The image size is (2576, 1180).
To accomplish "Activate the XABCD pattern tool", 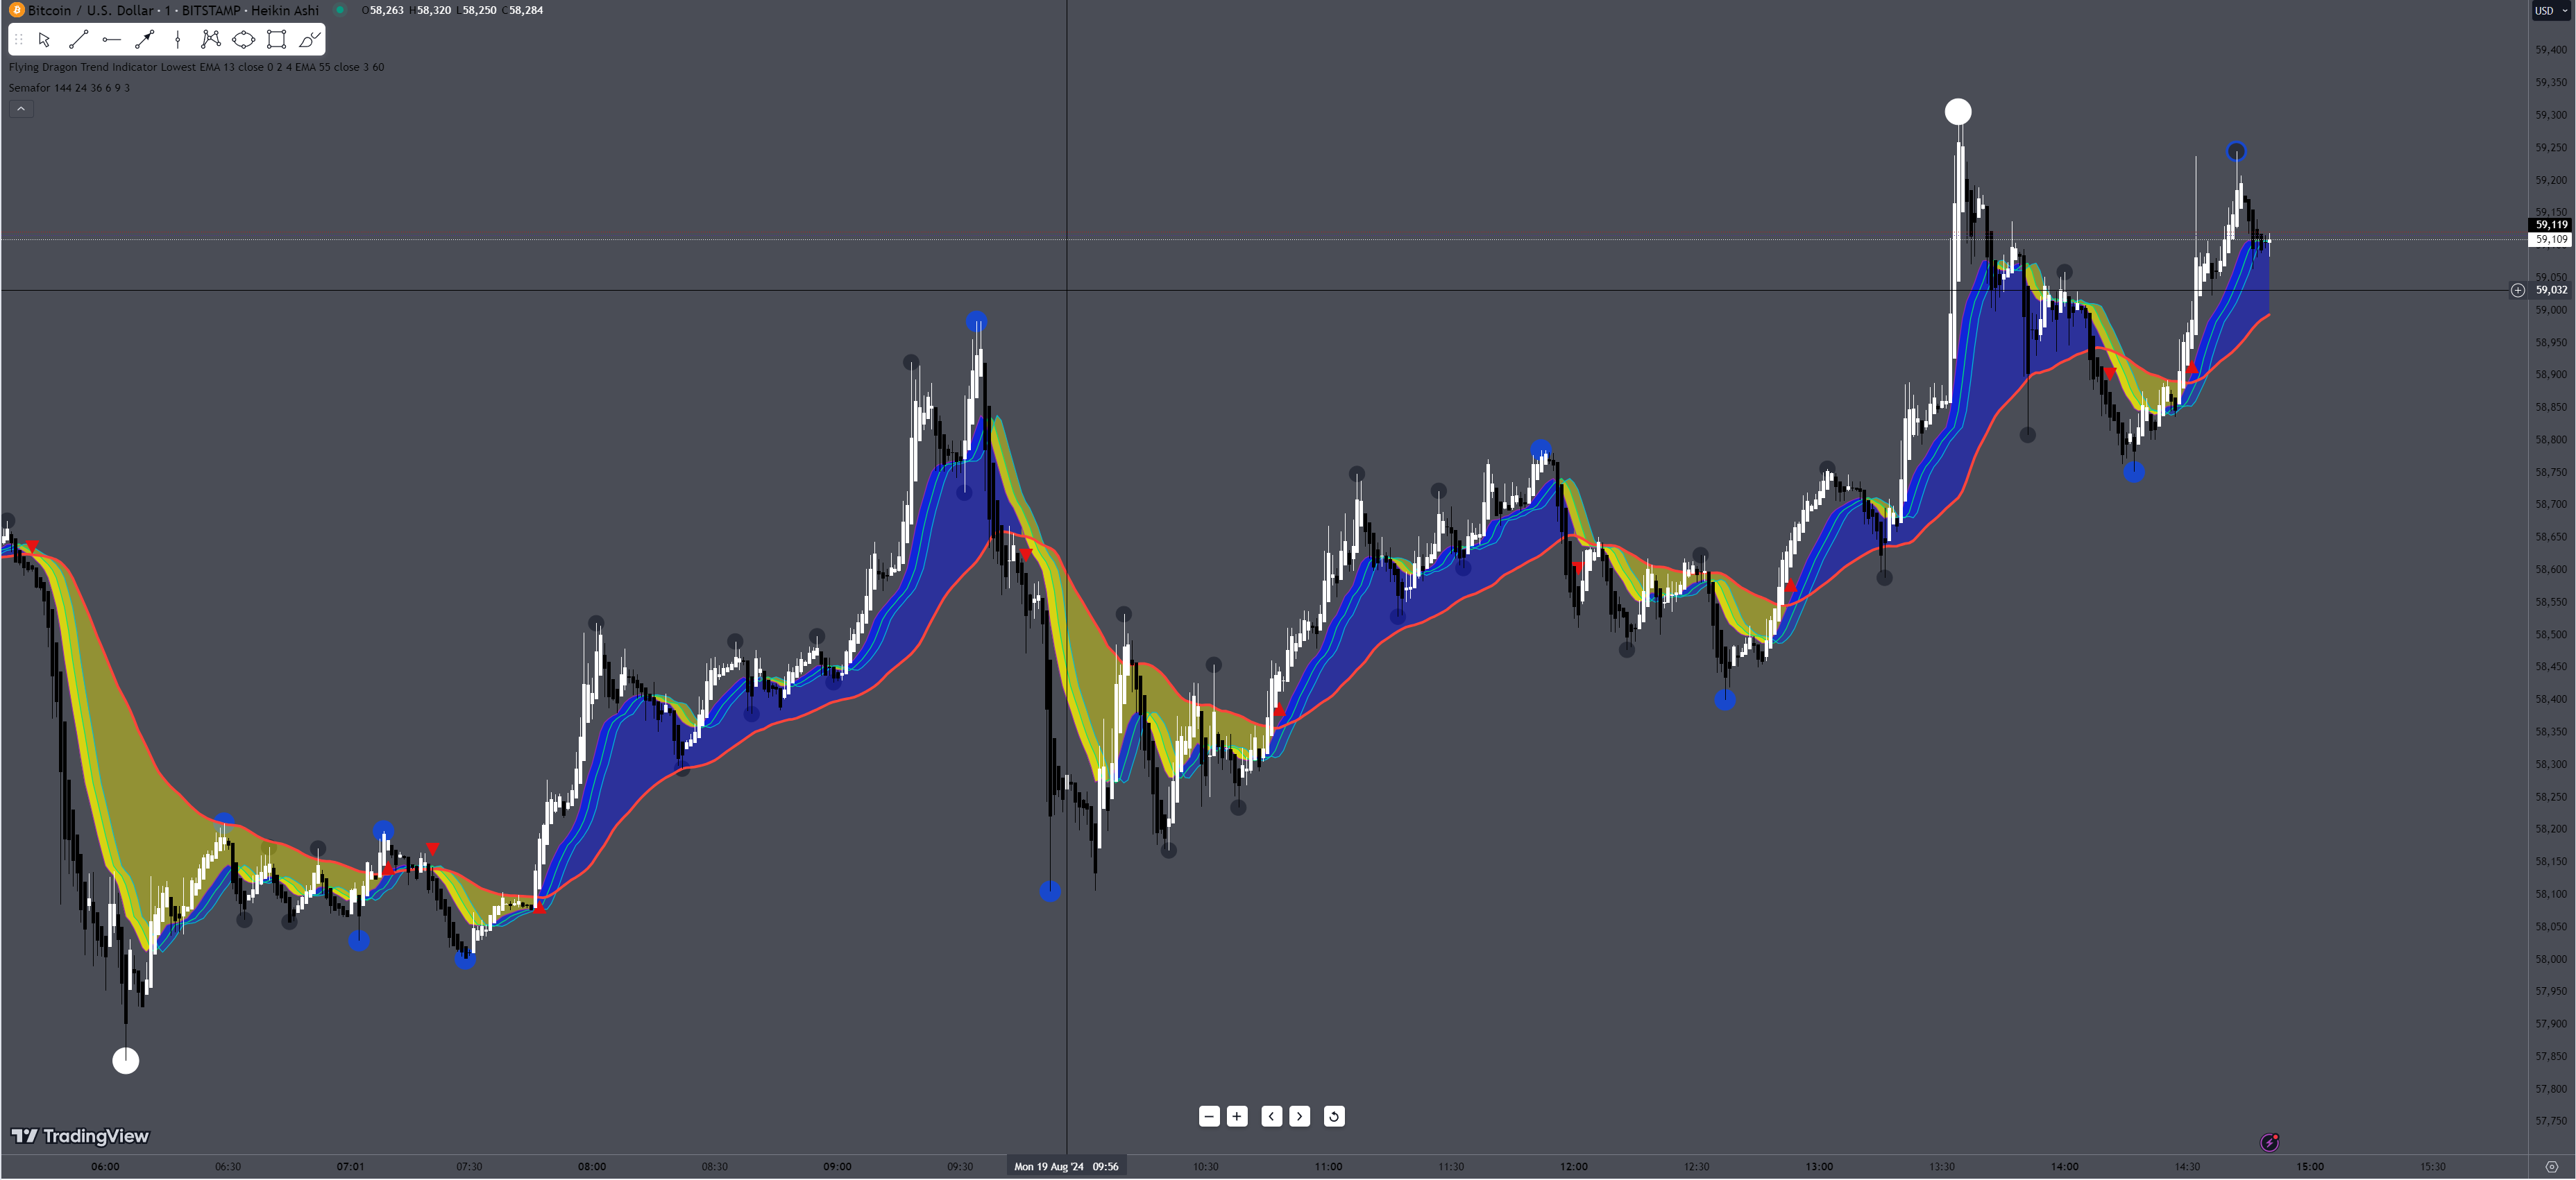I will click(x=210, y=40).
